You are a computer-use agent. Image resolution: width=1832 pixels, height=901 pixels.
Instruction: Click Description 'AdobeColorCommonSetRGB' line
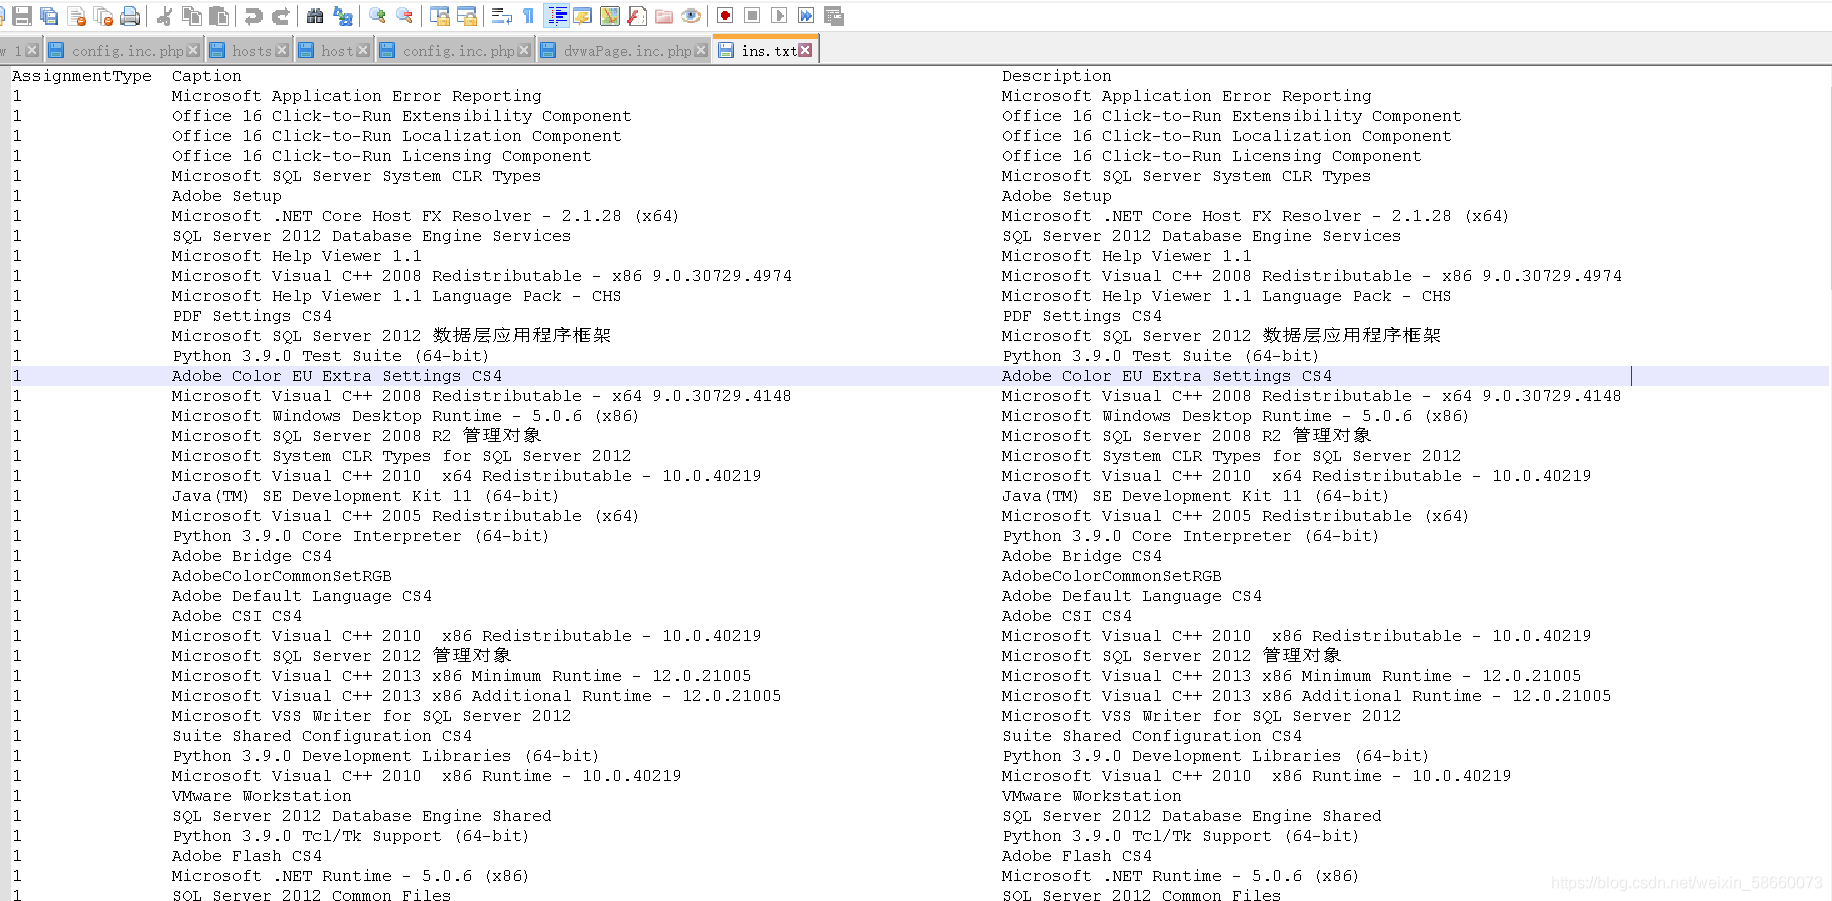tap(1111, 576)
